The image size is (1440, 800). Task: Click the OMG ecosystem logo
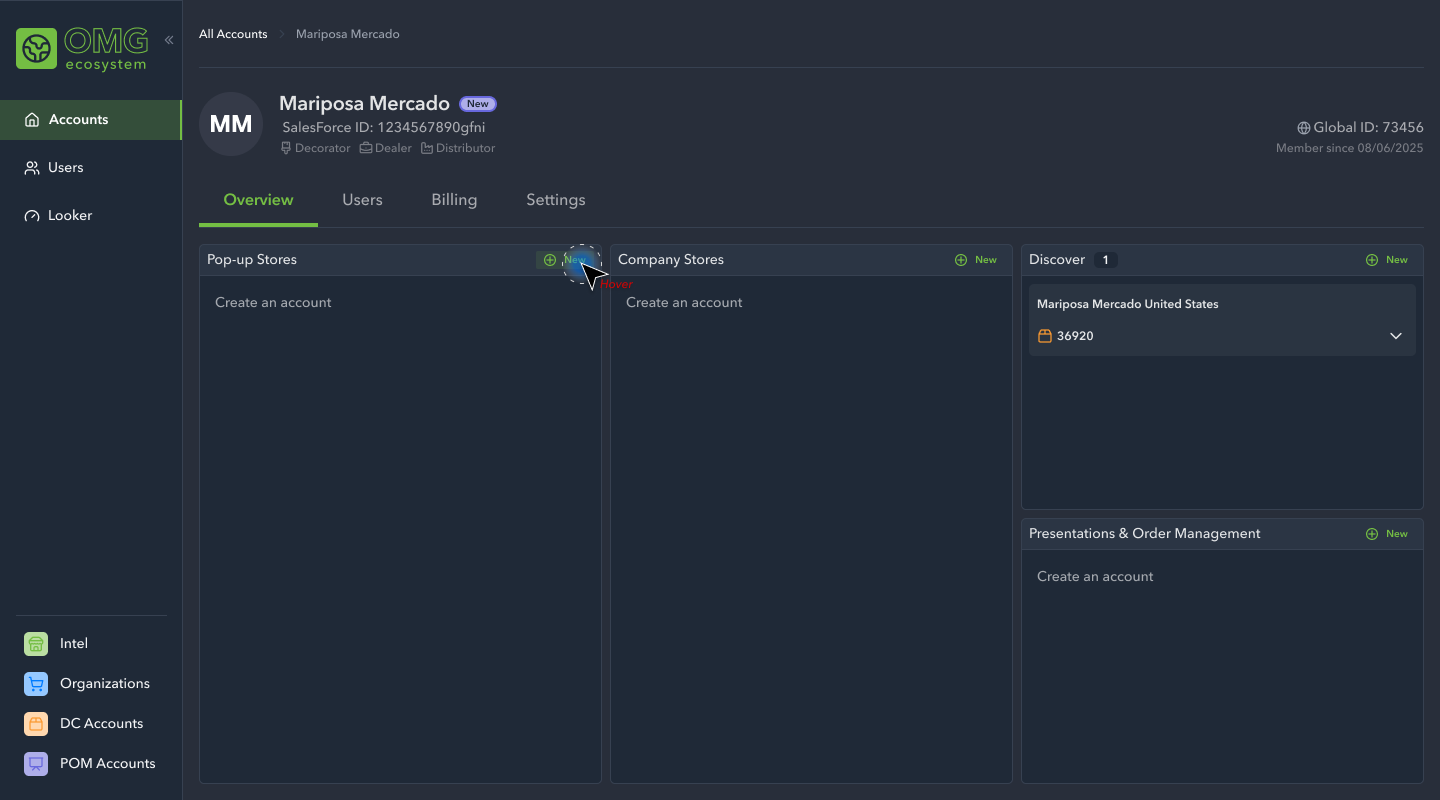coord(82,48)
